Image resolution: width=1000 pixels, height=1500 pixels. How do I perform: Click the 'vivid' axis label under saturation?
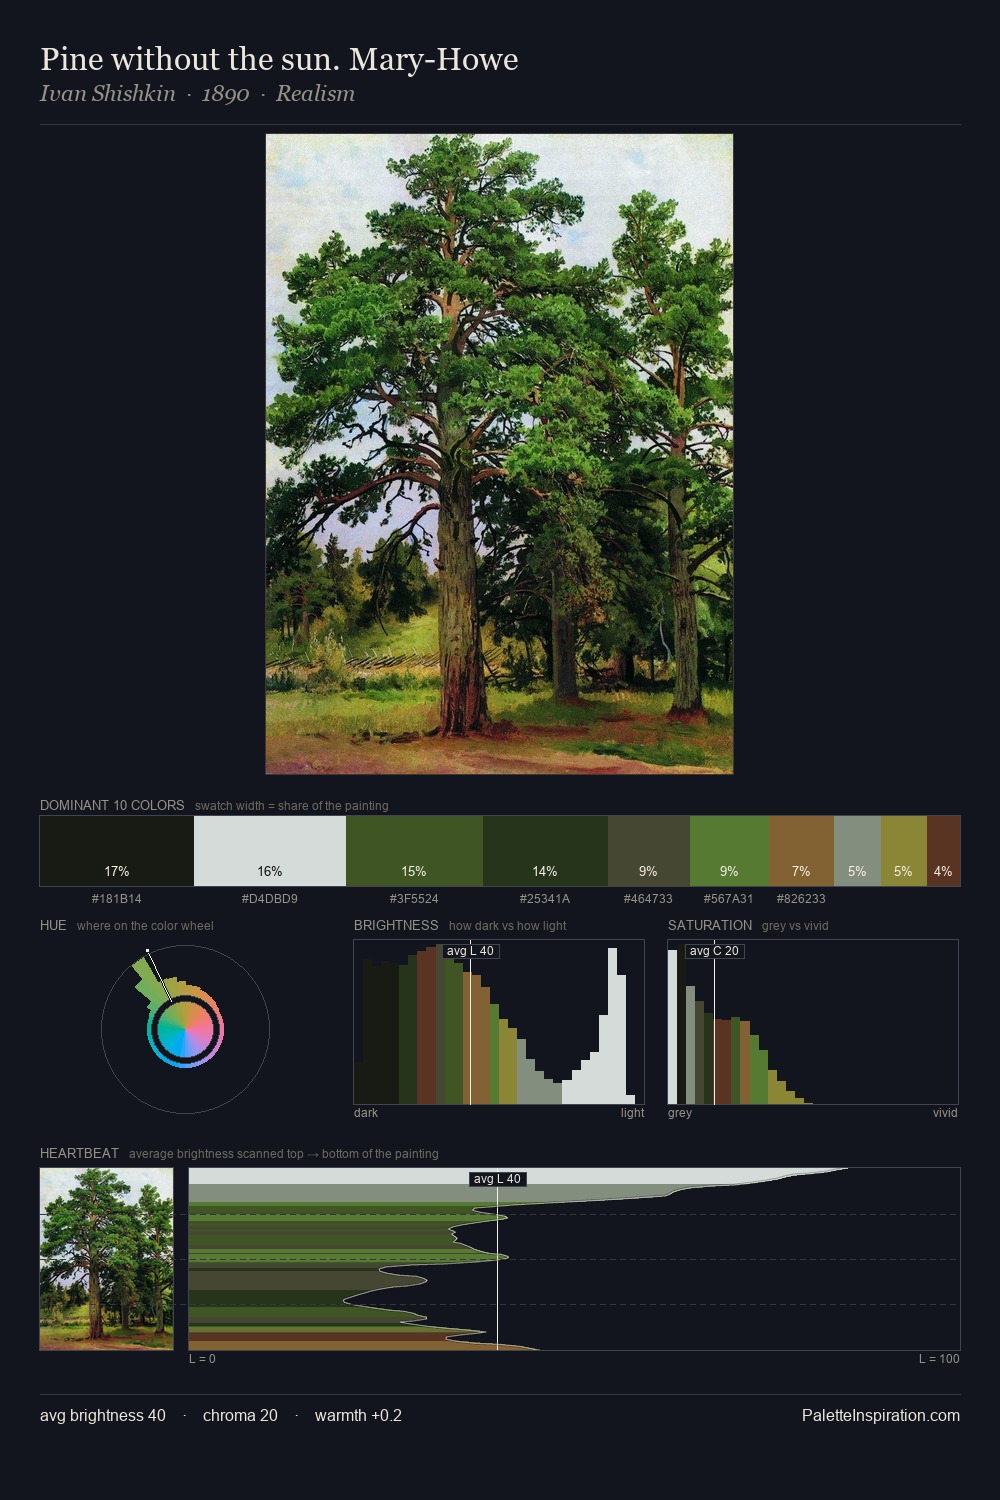point(945,1113)
